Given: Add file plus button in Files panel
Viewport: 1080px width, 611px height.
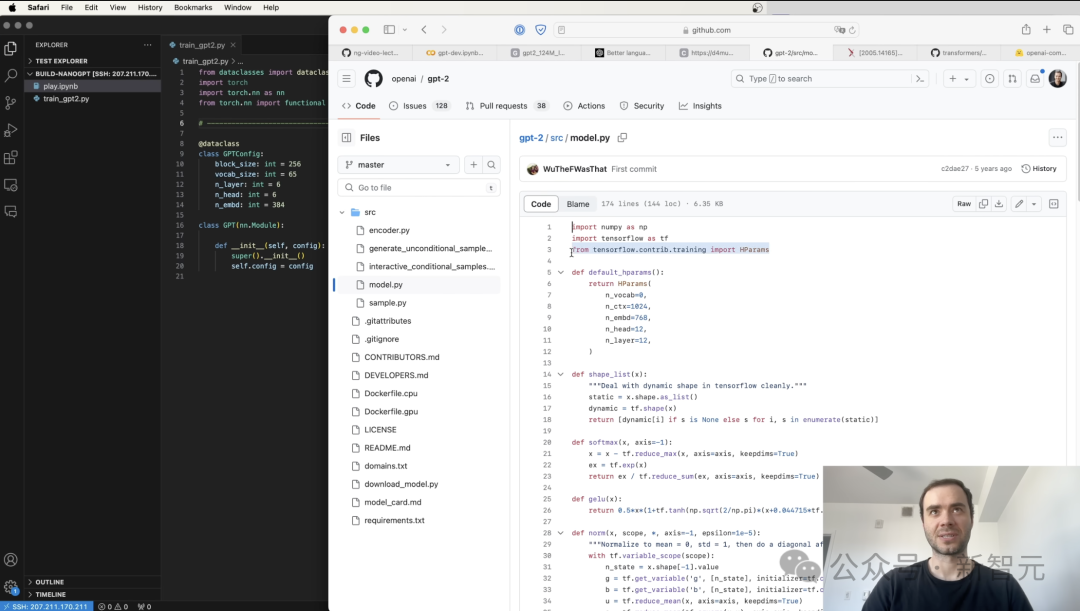Looking at the screenshot, I should coord(473,165).
